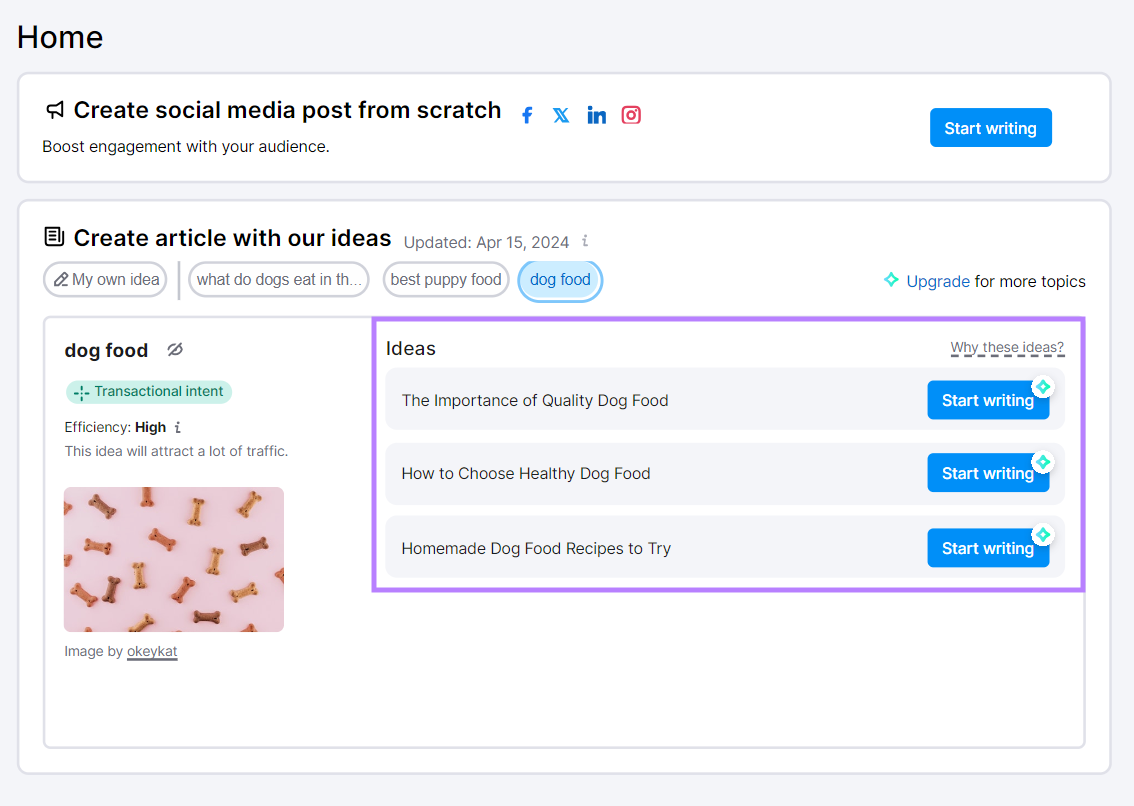
Task: Start writing 'How to Choose Healthy Dog Food'
Action: [987, 473]
